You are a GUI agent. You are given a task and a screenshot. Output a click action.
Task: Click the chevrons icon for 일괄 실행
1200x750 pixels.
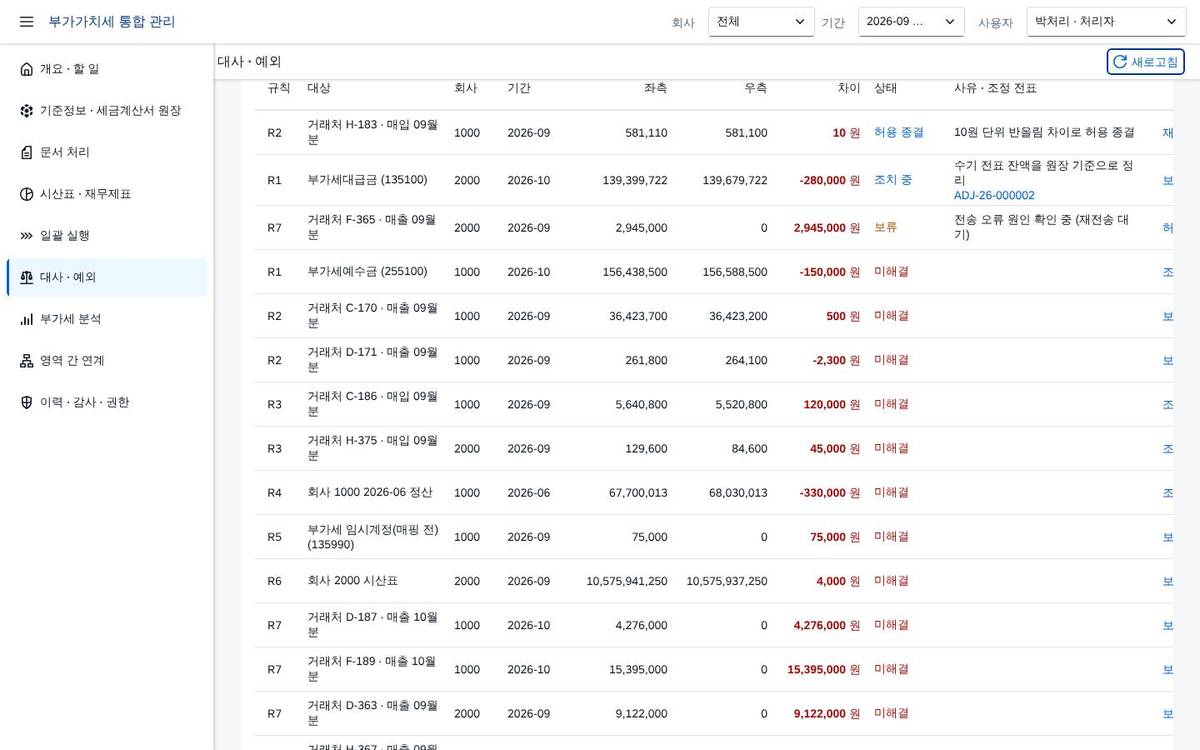pos(26,236)
